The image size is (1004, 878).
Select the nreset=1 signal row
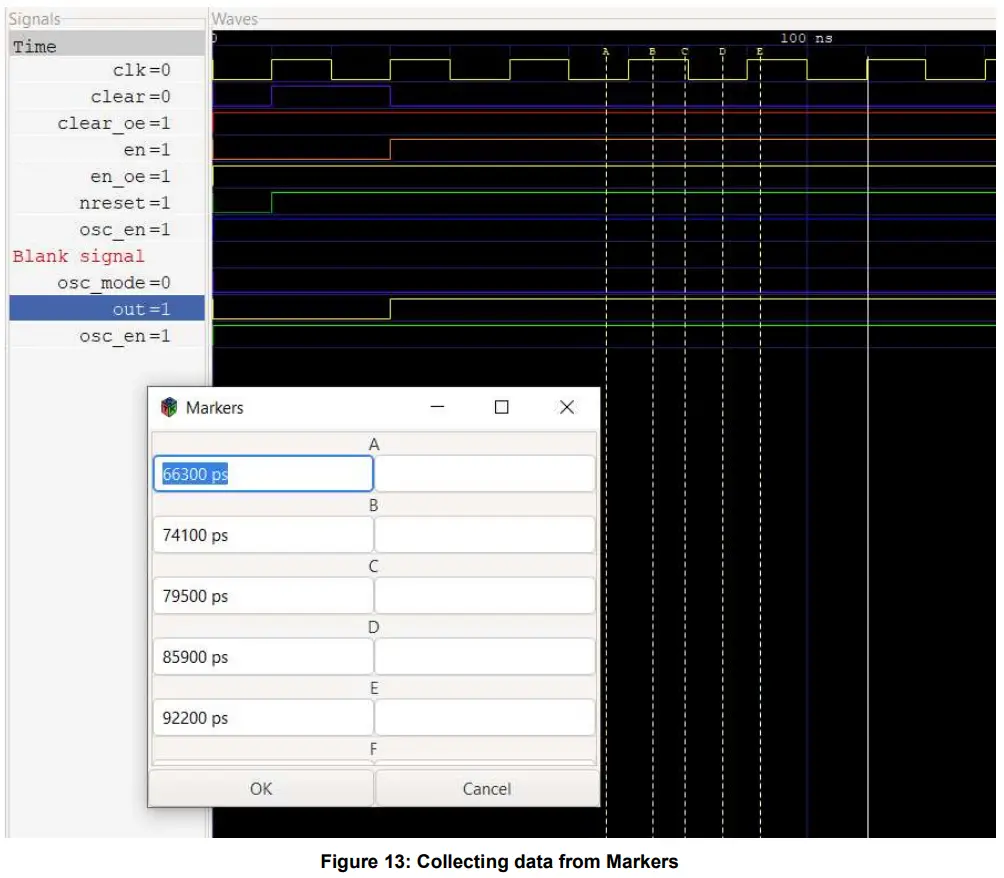click(x=107, y=203)
